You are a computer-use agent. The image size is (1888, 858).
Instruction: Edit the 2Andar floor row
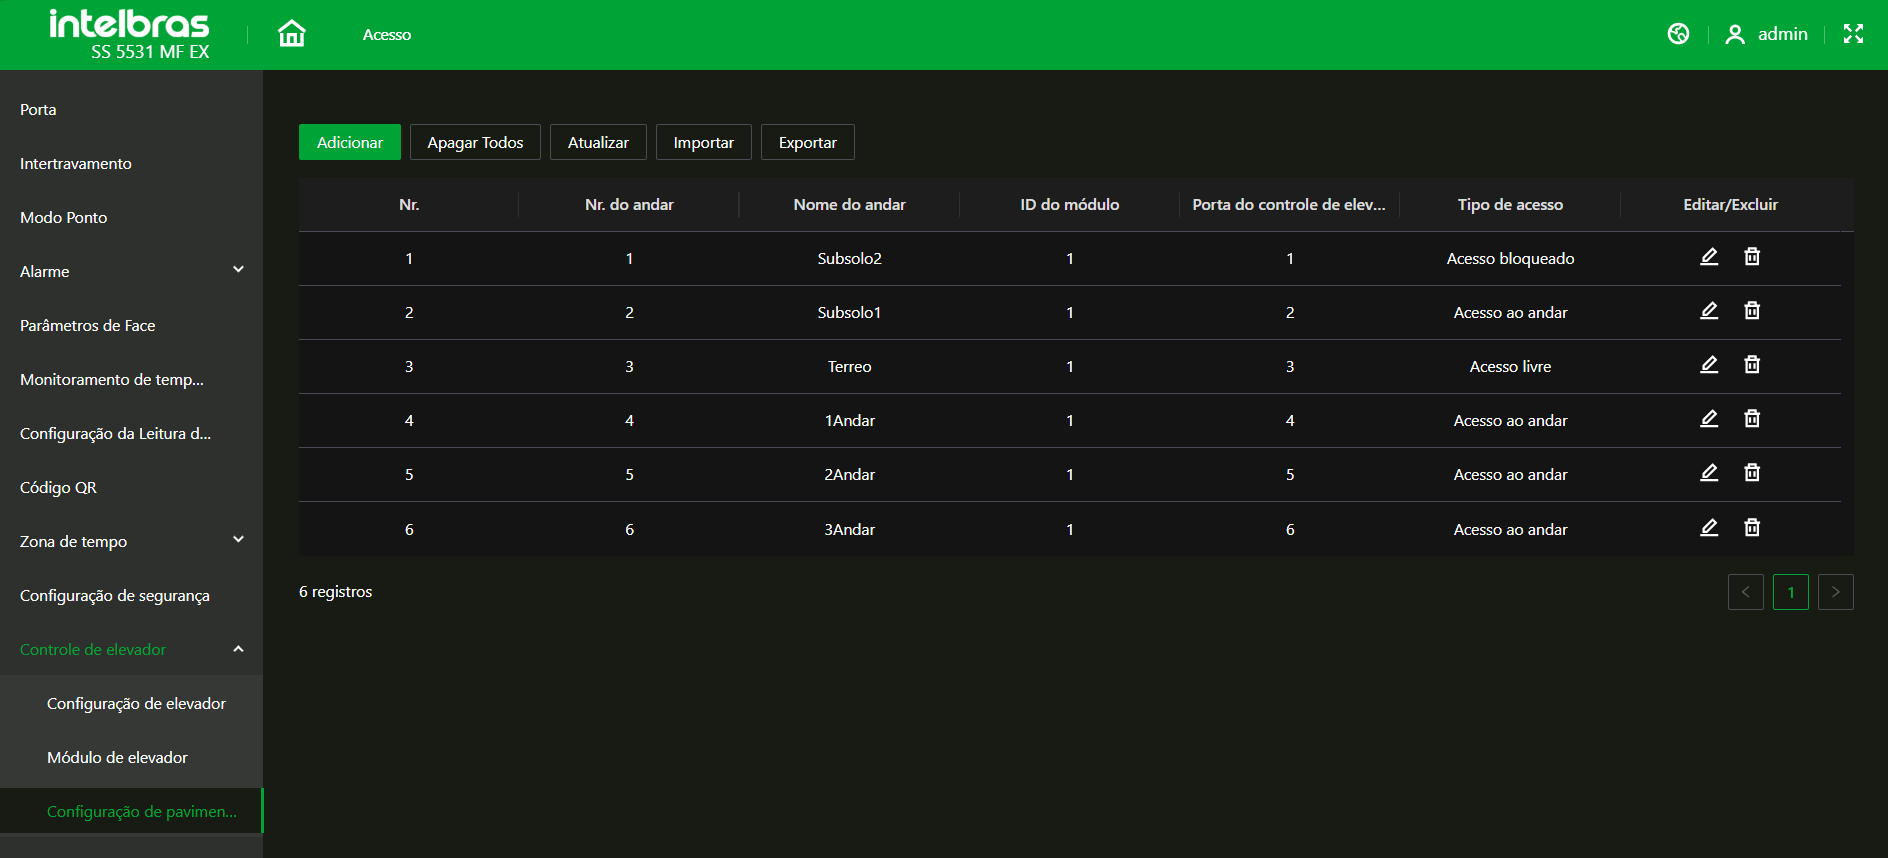[1709, 473]
